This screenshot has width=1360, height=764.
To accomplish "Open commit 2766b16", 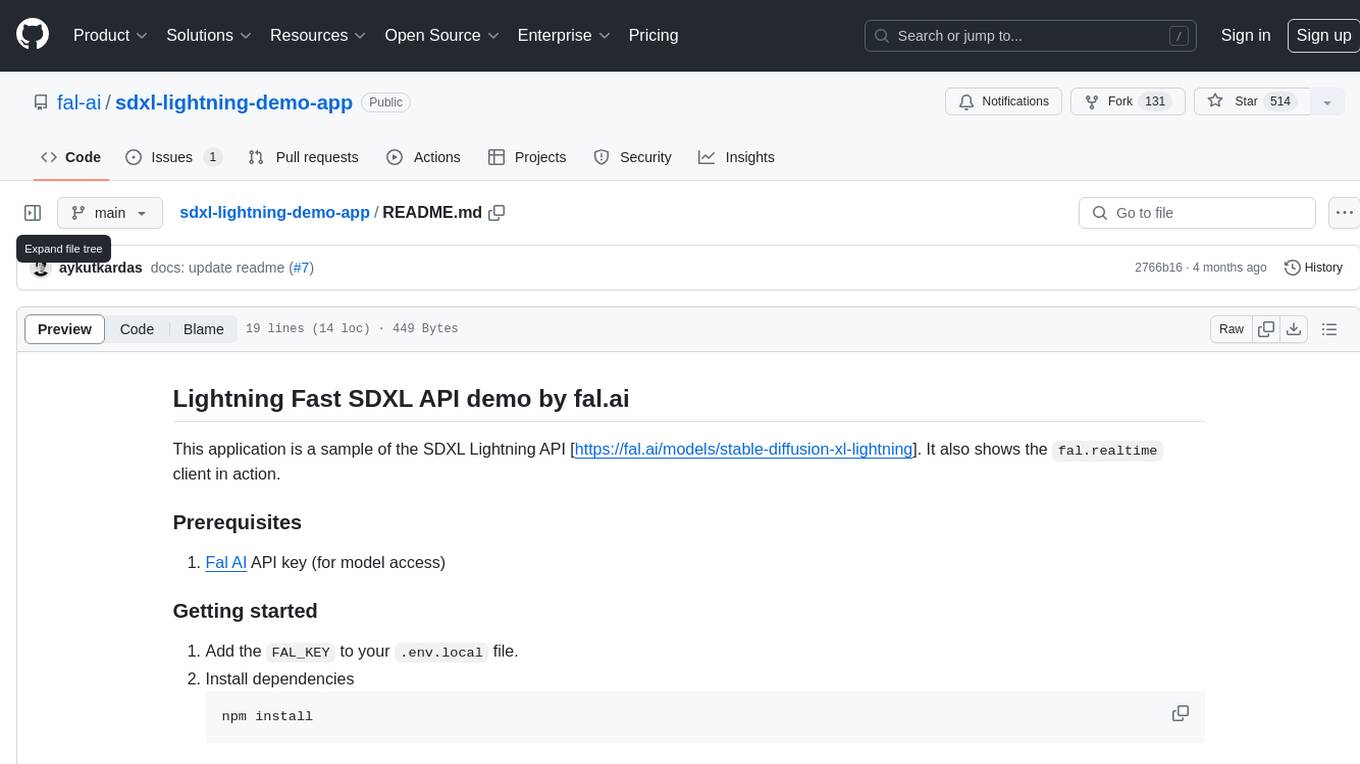I will point(1158,268).
